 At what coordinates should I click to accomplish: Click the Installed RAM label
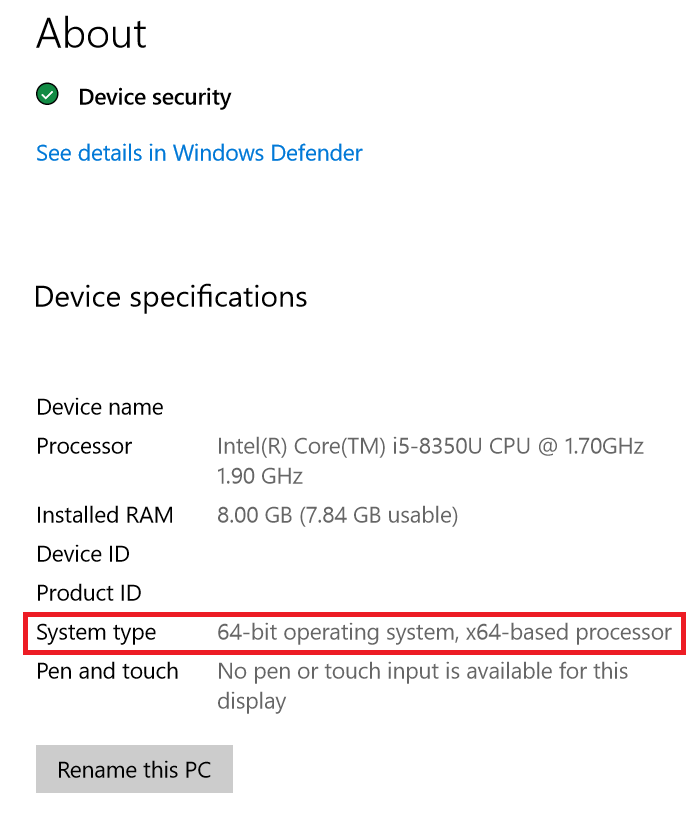(104, 515)
